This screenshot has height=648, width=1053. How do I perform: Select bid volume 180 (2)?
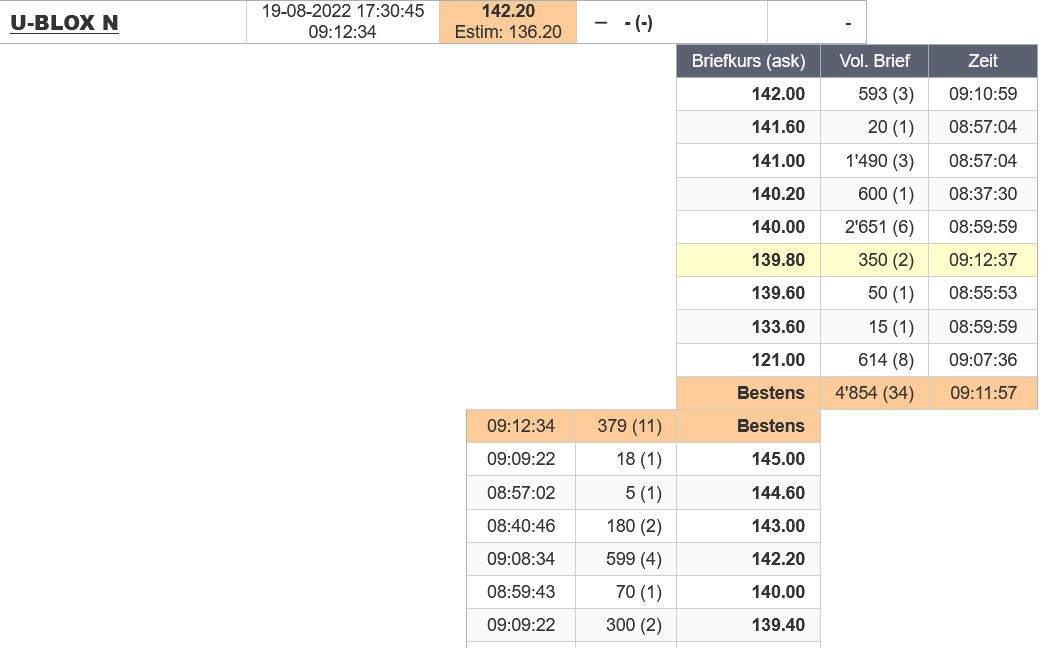click(x=634, y=526)
